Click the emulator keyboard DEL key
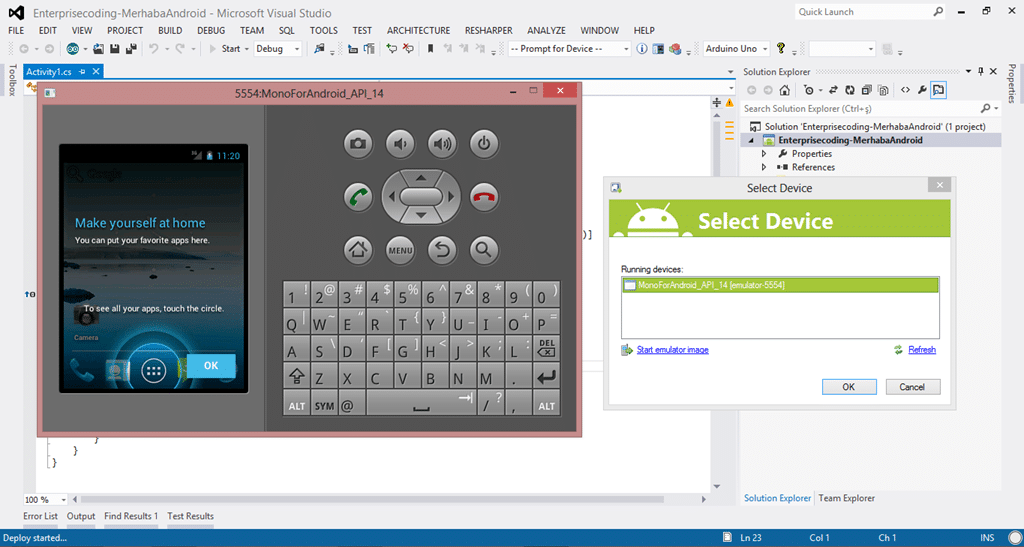 (547, 348)
